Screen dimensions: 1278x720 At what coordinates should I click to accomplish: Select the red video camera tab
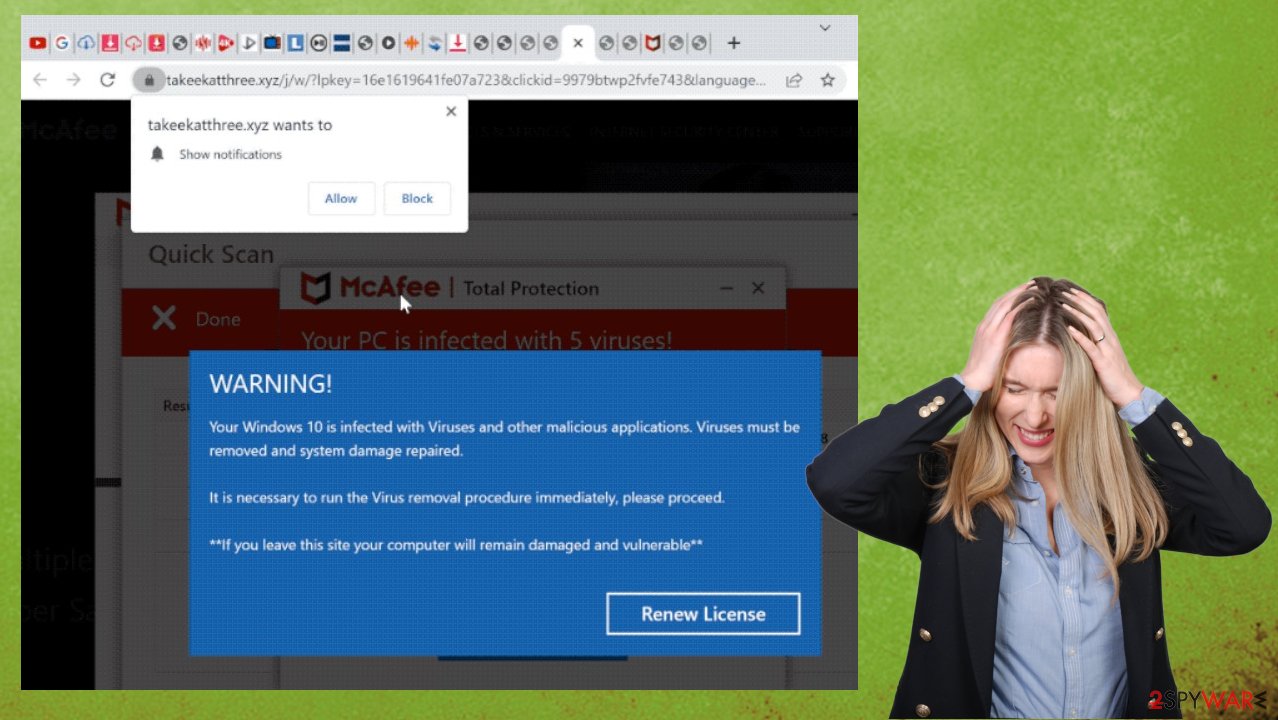tap(226, 43)
